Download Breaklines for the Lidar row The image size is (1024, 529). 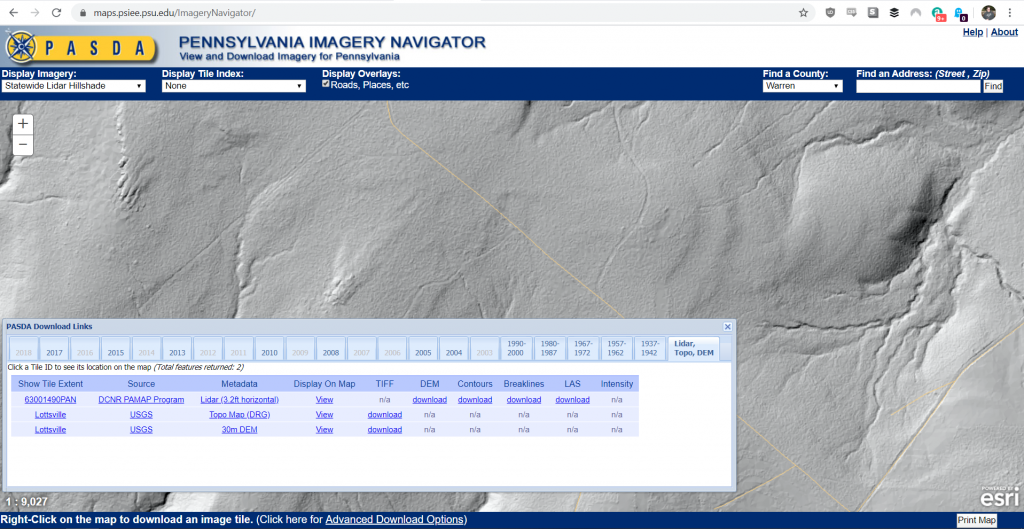(524, 400)
